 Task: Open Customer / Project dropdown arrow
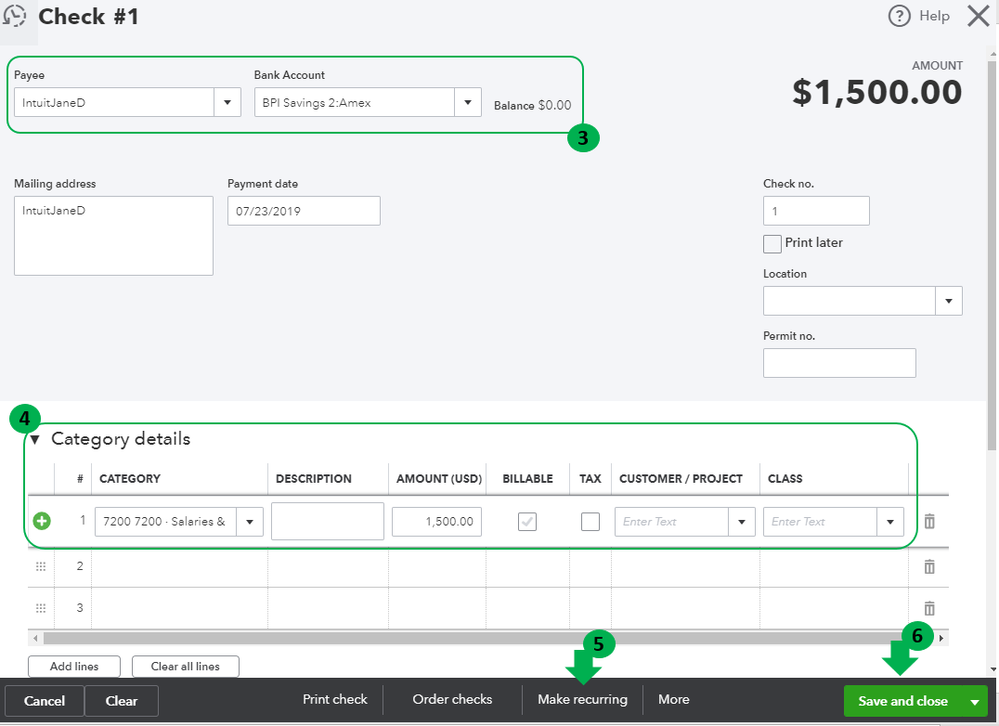742,522
